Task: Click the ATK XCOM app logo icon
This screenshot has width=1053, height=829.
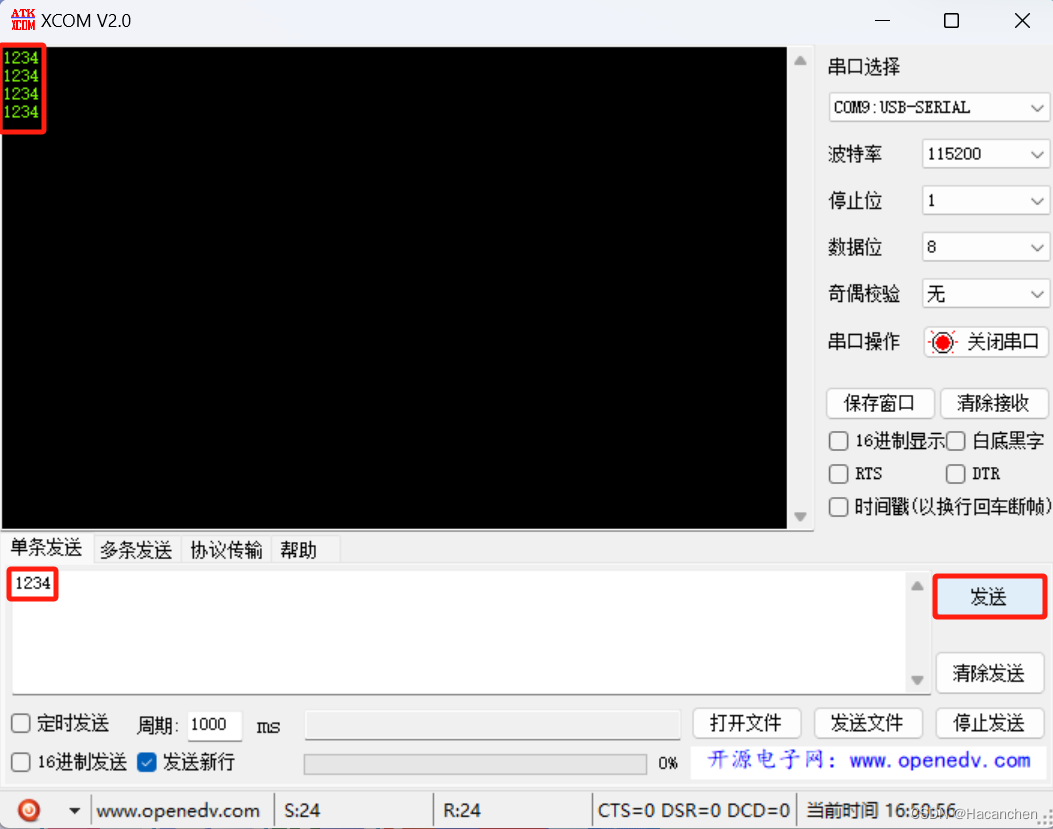Action: pyautogui.click(x=23, y=19)
